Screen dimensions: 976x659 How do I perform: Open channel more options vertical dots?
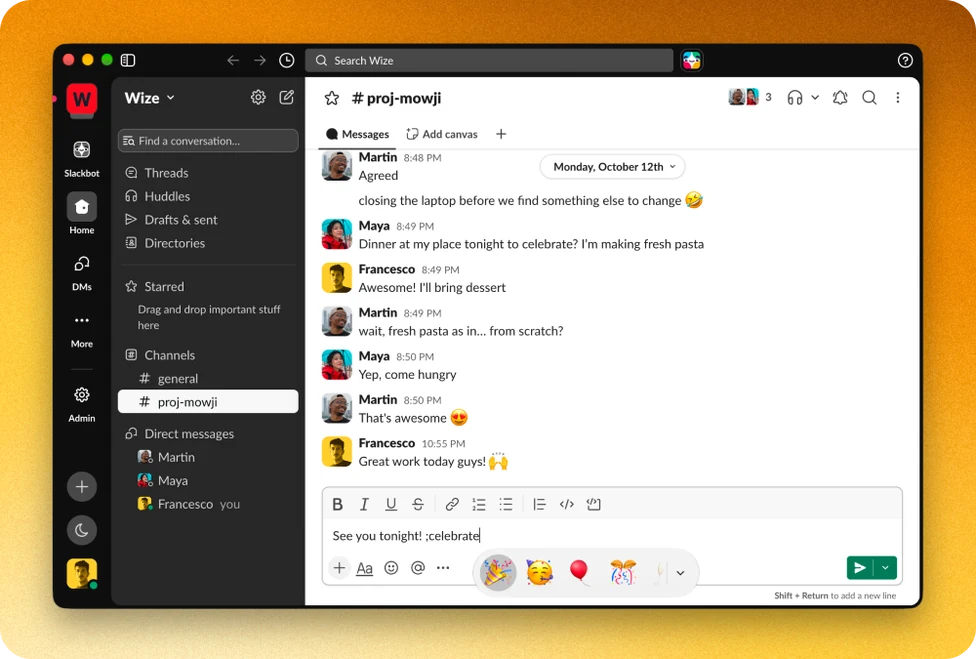(x=898, y=98)
